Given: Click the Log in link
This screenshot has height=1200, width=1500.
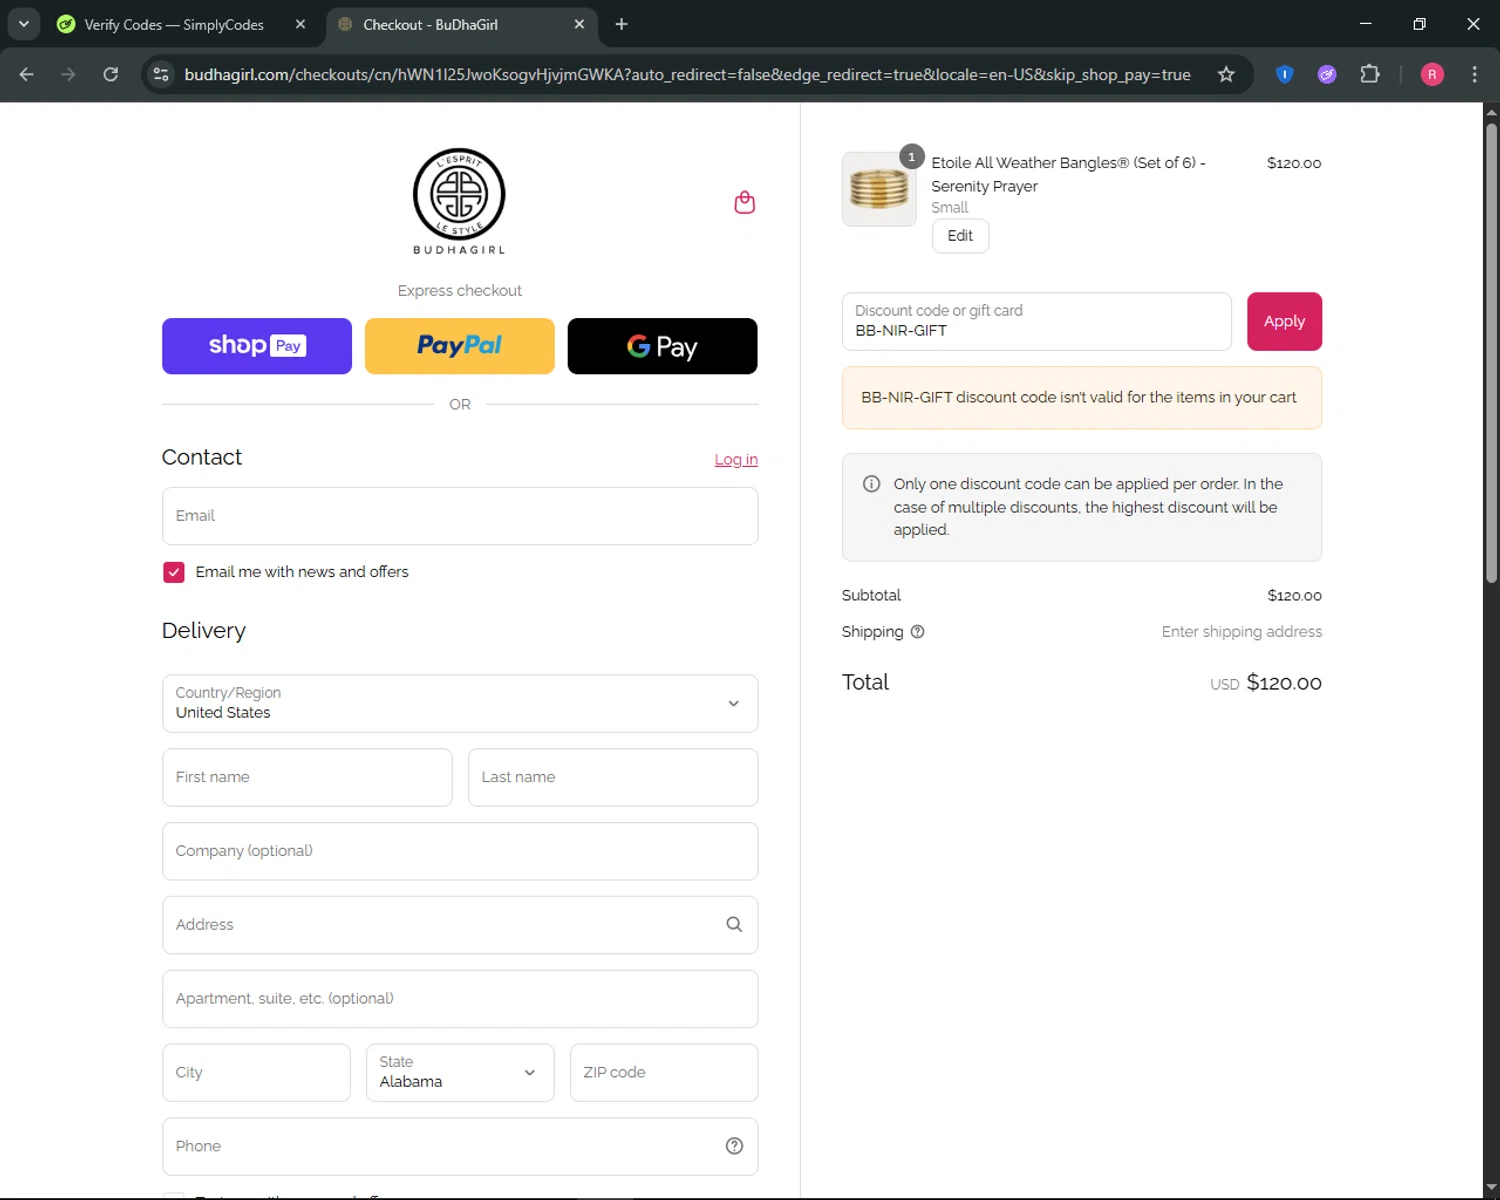Looking at the screenshot, I should click(x=736, y=459).
